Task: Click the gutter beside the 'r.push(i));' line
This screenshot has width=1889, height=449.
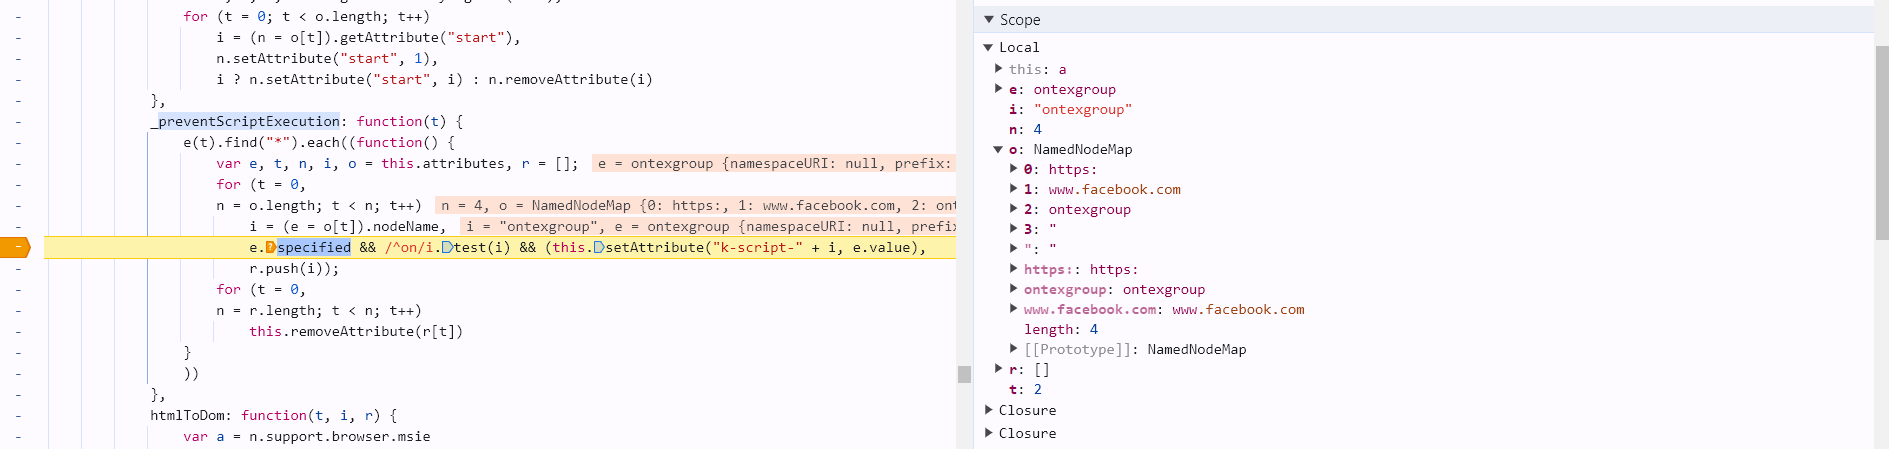Action: (18, 269)
